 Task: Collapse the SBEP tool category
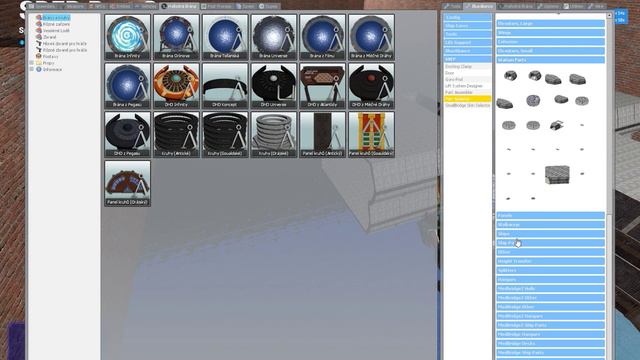[467, 59]
